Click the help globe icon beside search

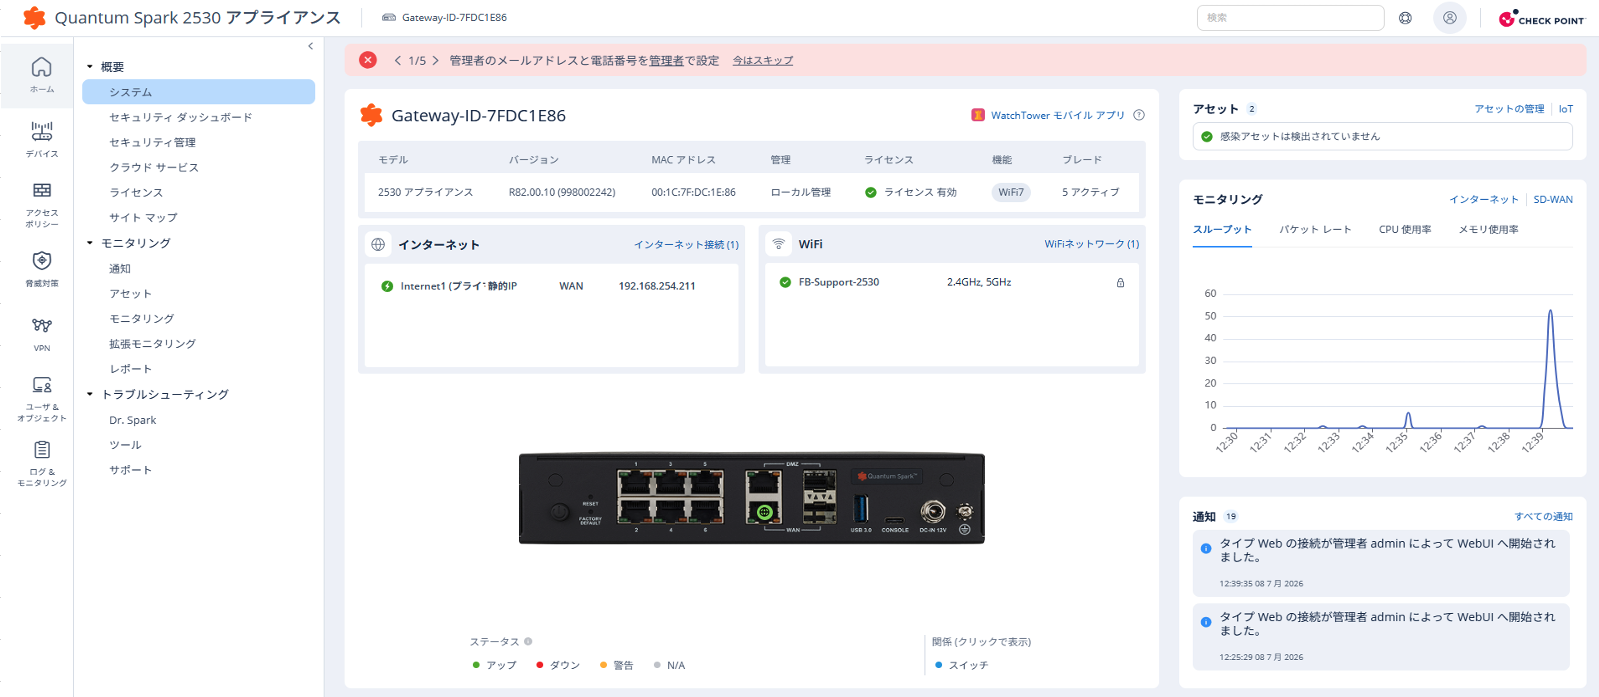tap(1405, 18)
